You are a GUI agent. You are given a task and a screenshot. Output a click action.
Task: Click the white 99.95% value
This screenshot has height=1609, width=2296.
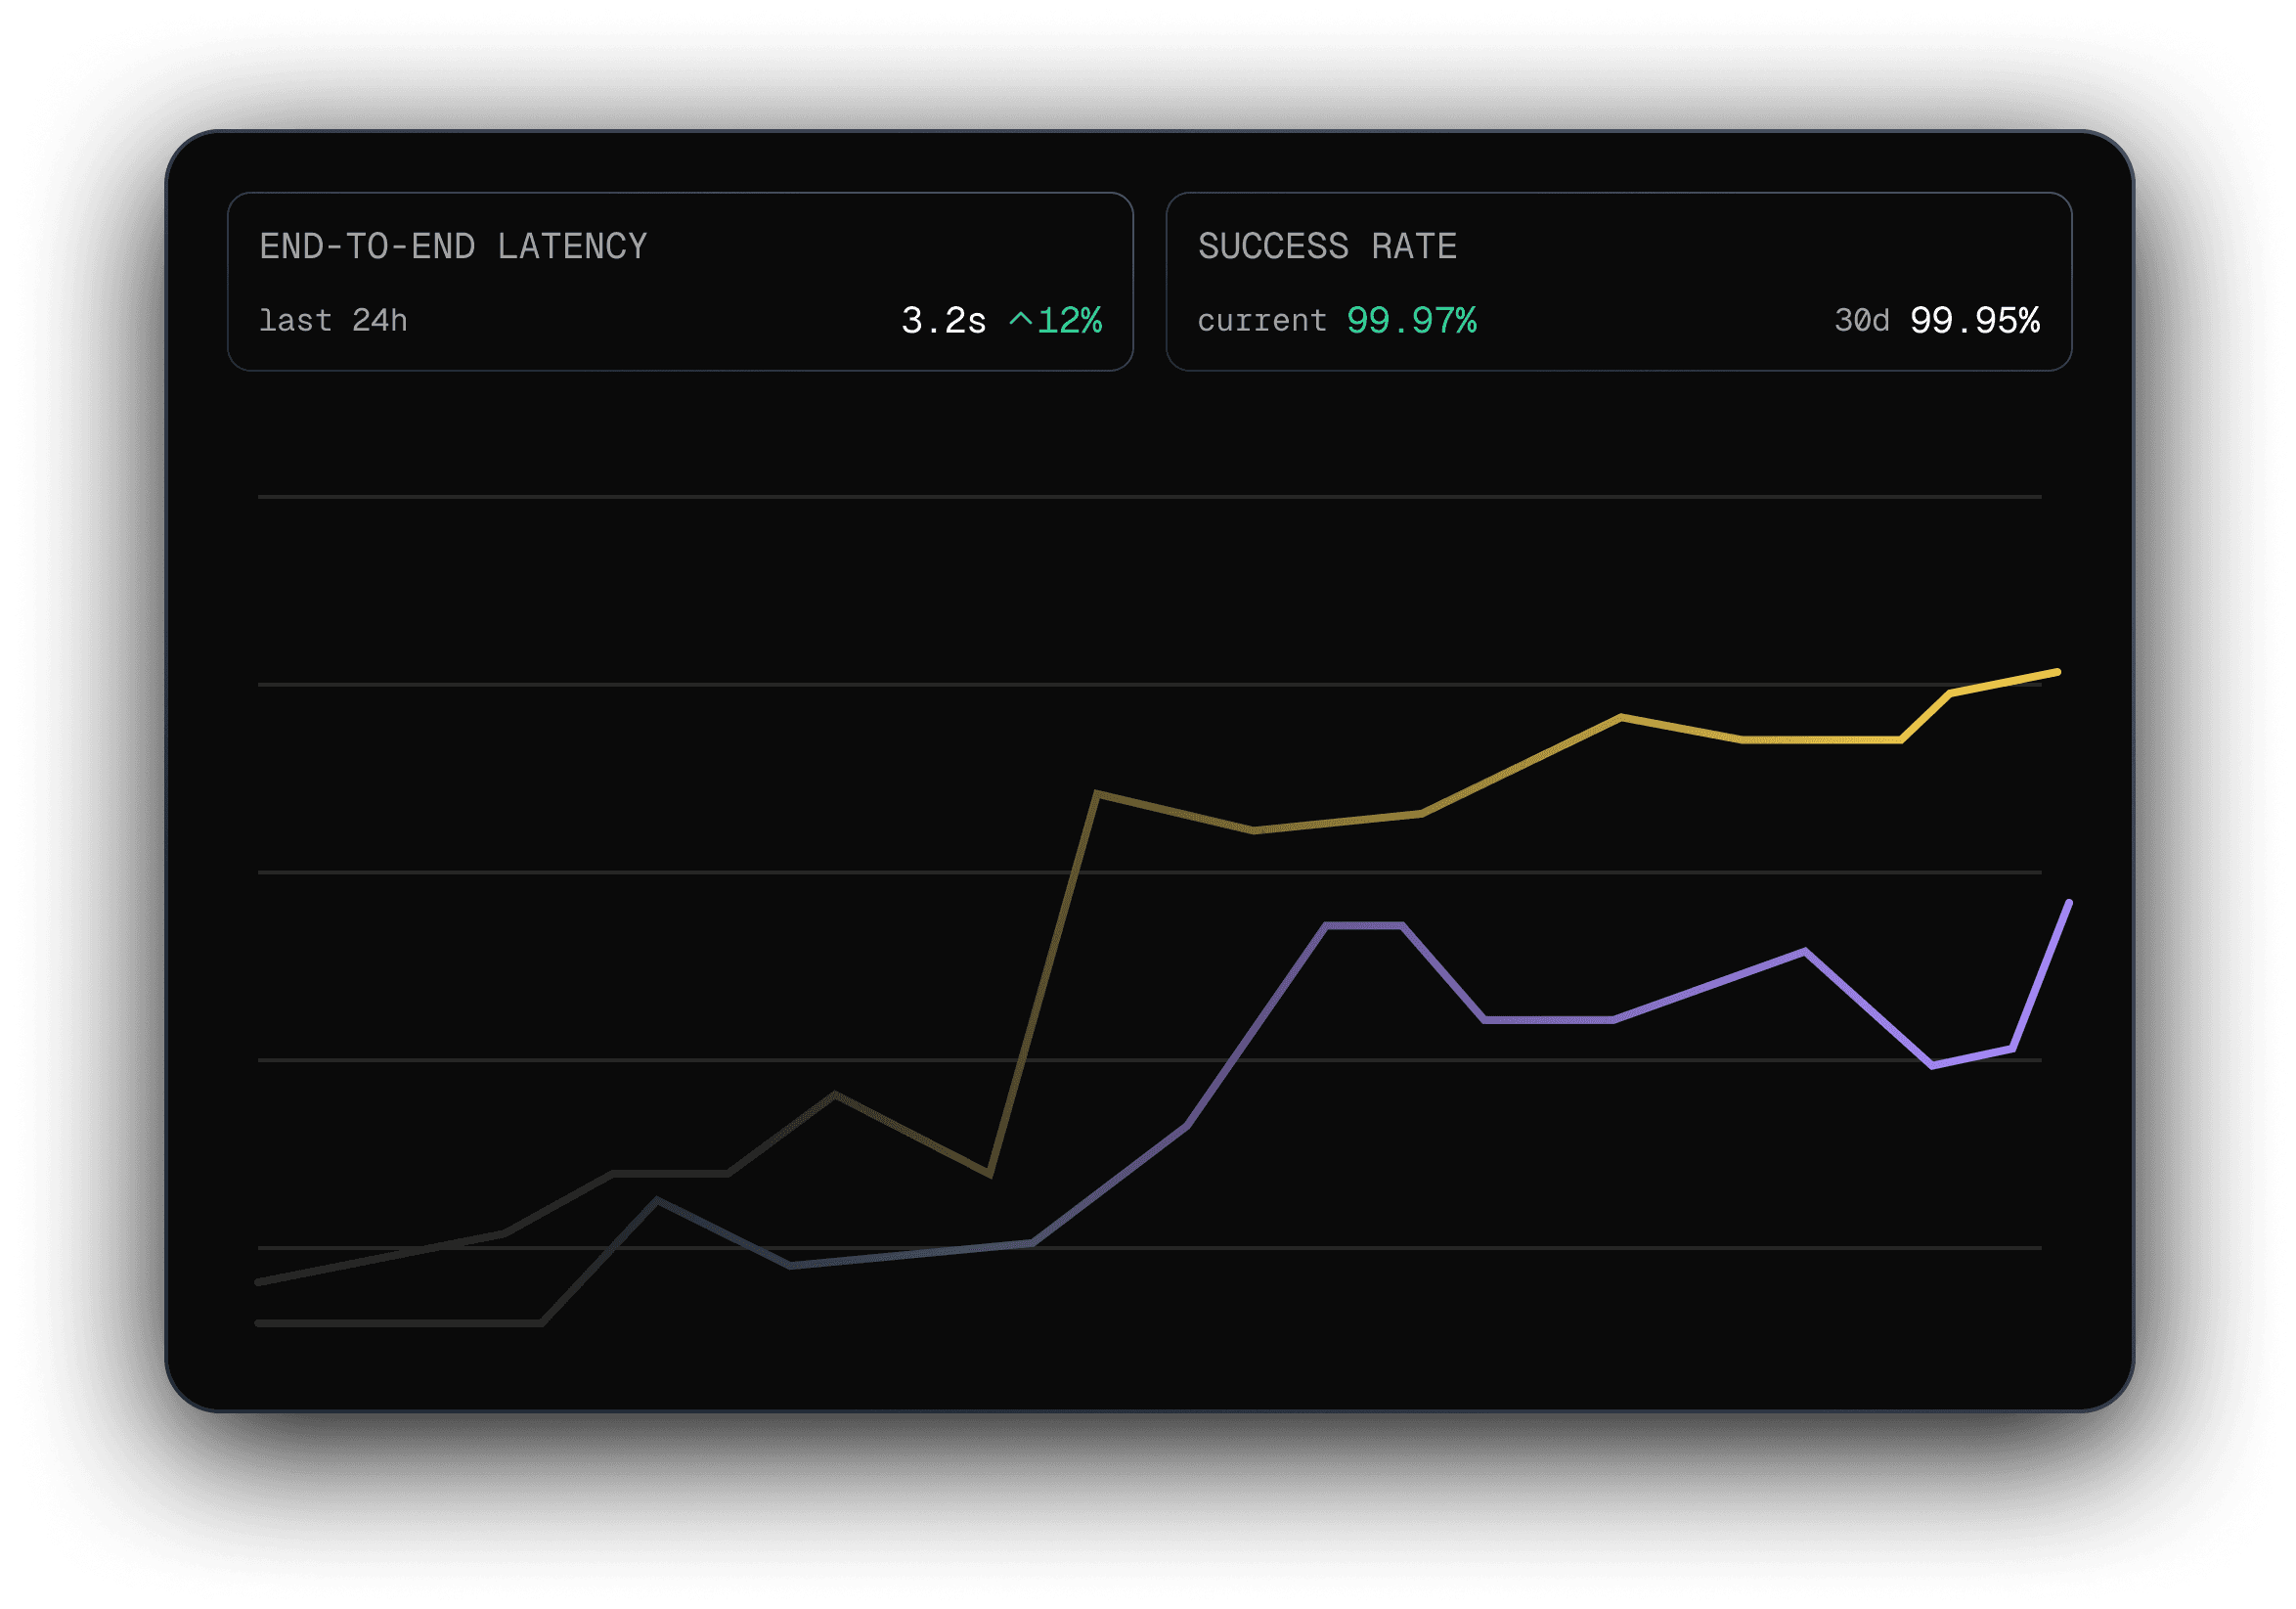point(1974,321)
